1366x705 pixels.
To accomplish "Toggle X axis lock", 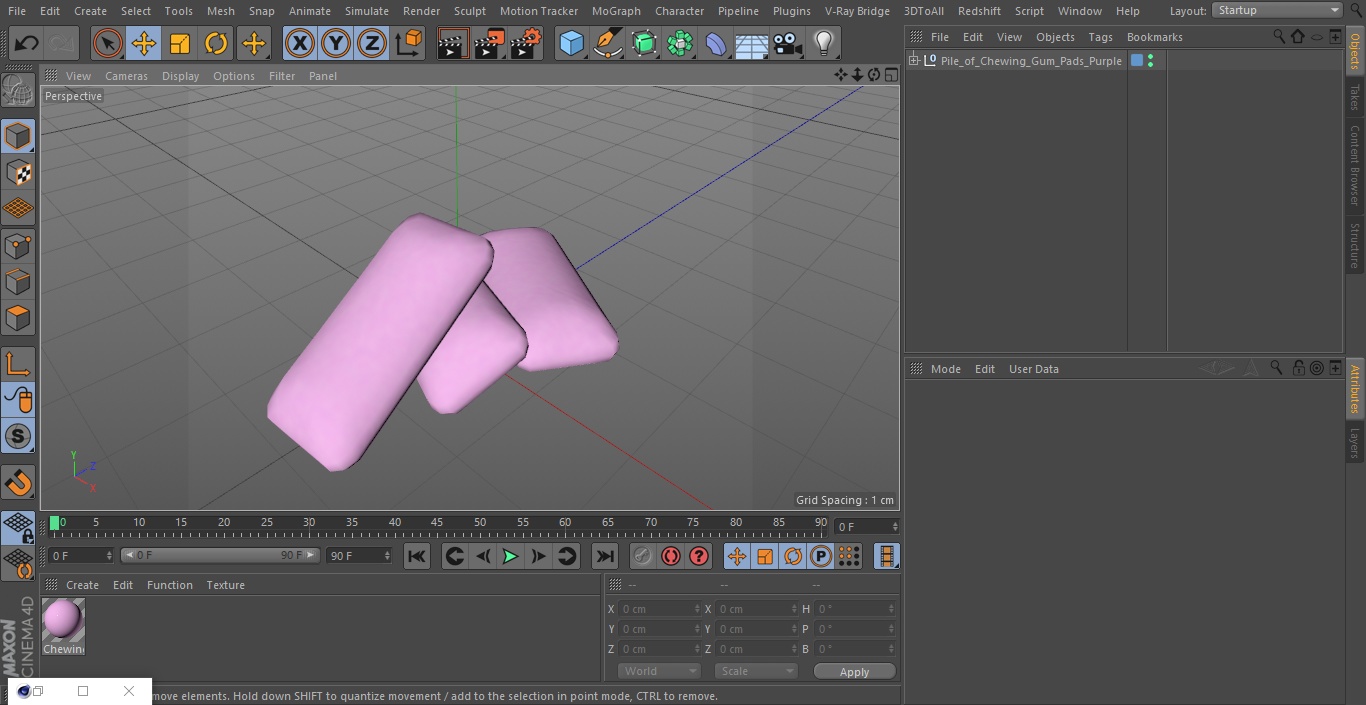I will [x=299, y=44].
